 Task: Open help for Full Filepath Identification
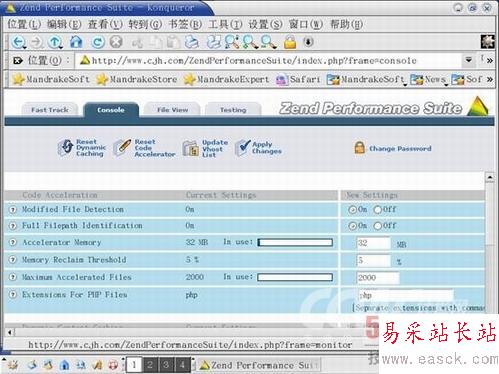(13, 226)
